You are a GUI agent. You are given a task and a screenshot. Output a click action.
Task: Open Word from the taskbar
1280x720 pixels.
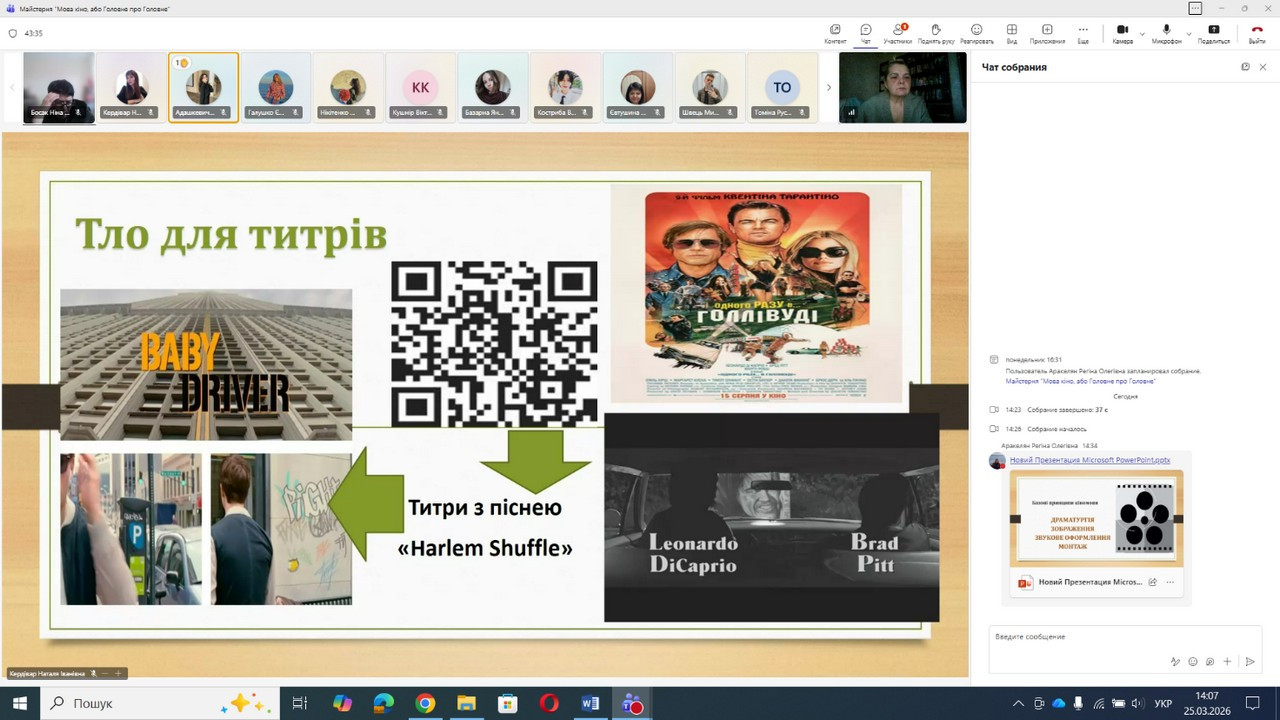click(x=590, y=703)
